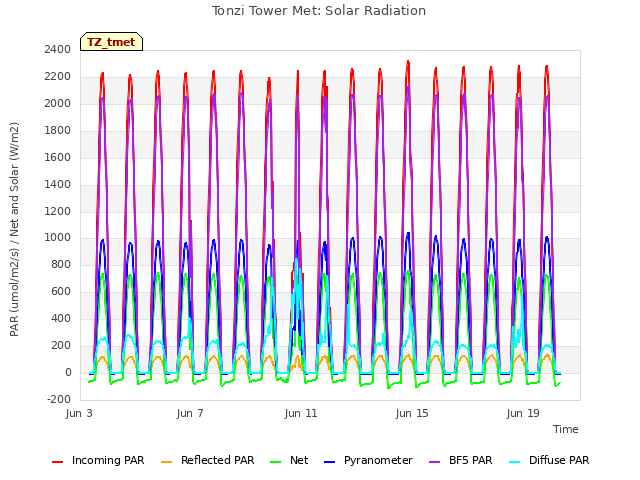Toggle the Diffuse PAR legend entry
Image resolution: width=640 pixels, height=480 pixels.
coord(549,460)
